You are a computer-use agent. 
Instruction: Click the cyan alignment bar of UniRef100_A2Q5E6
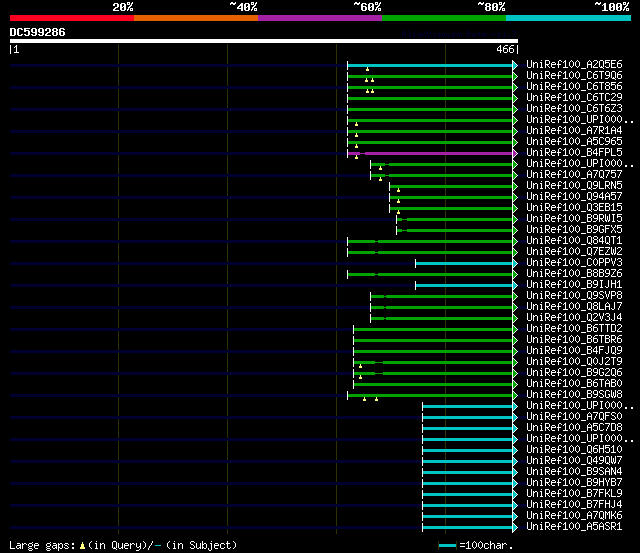coord(430,65)
